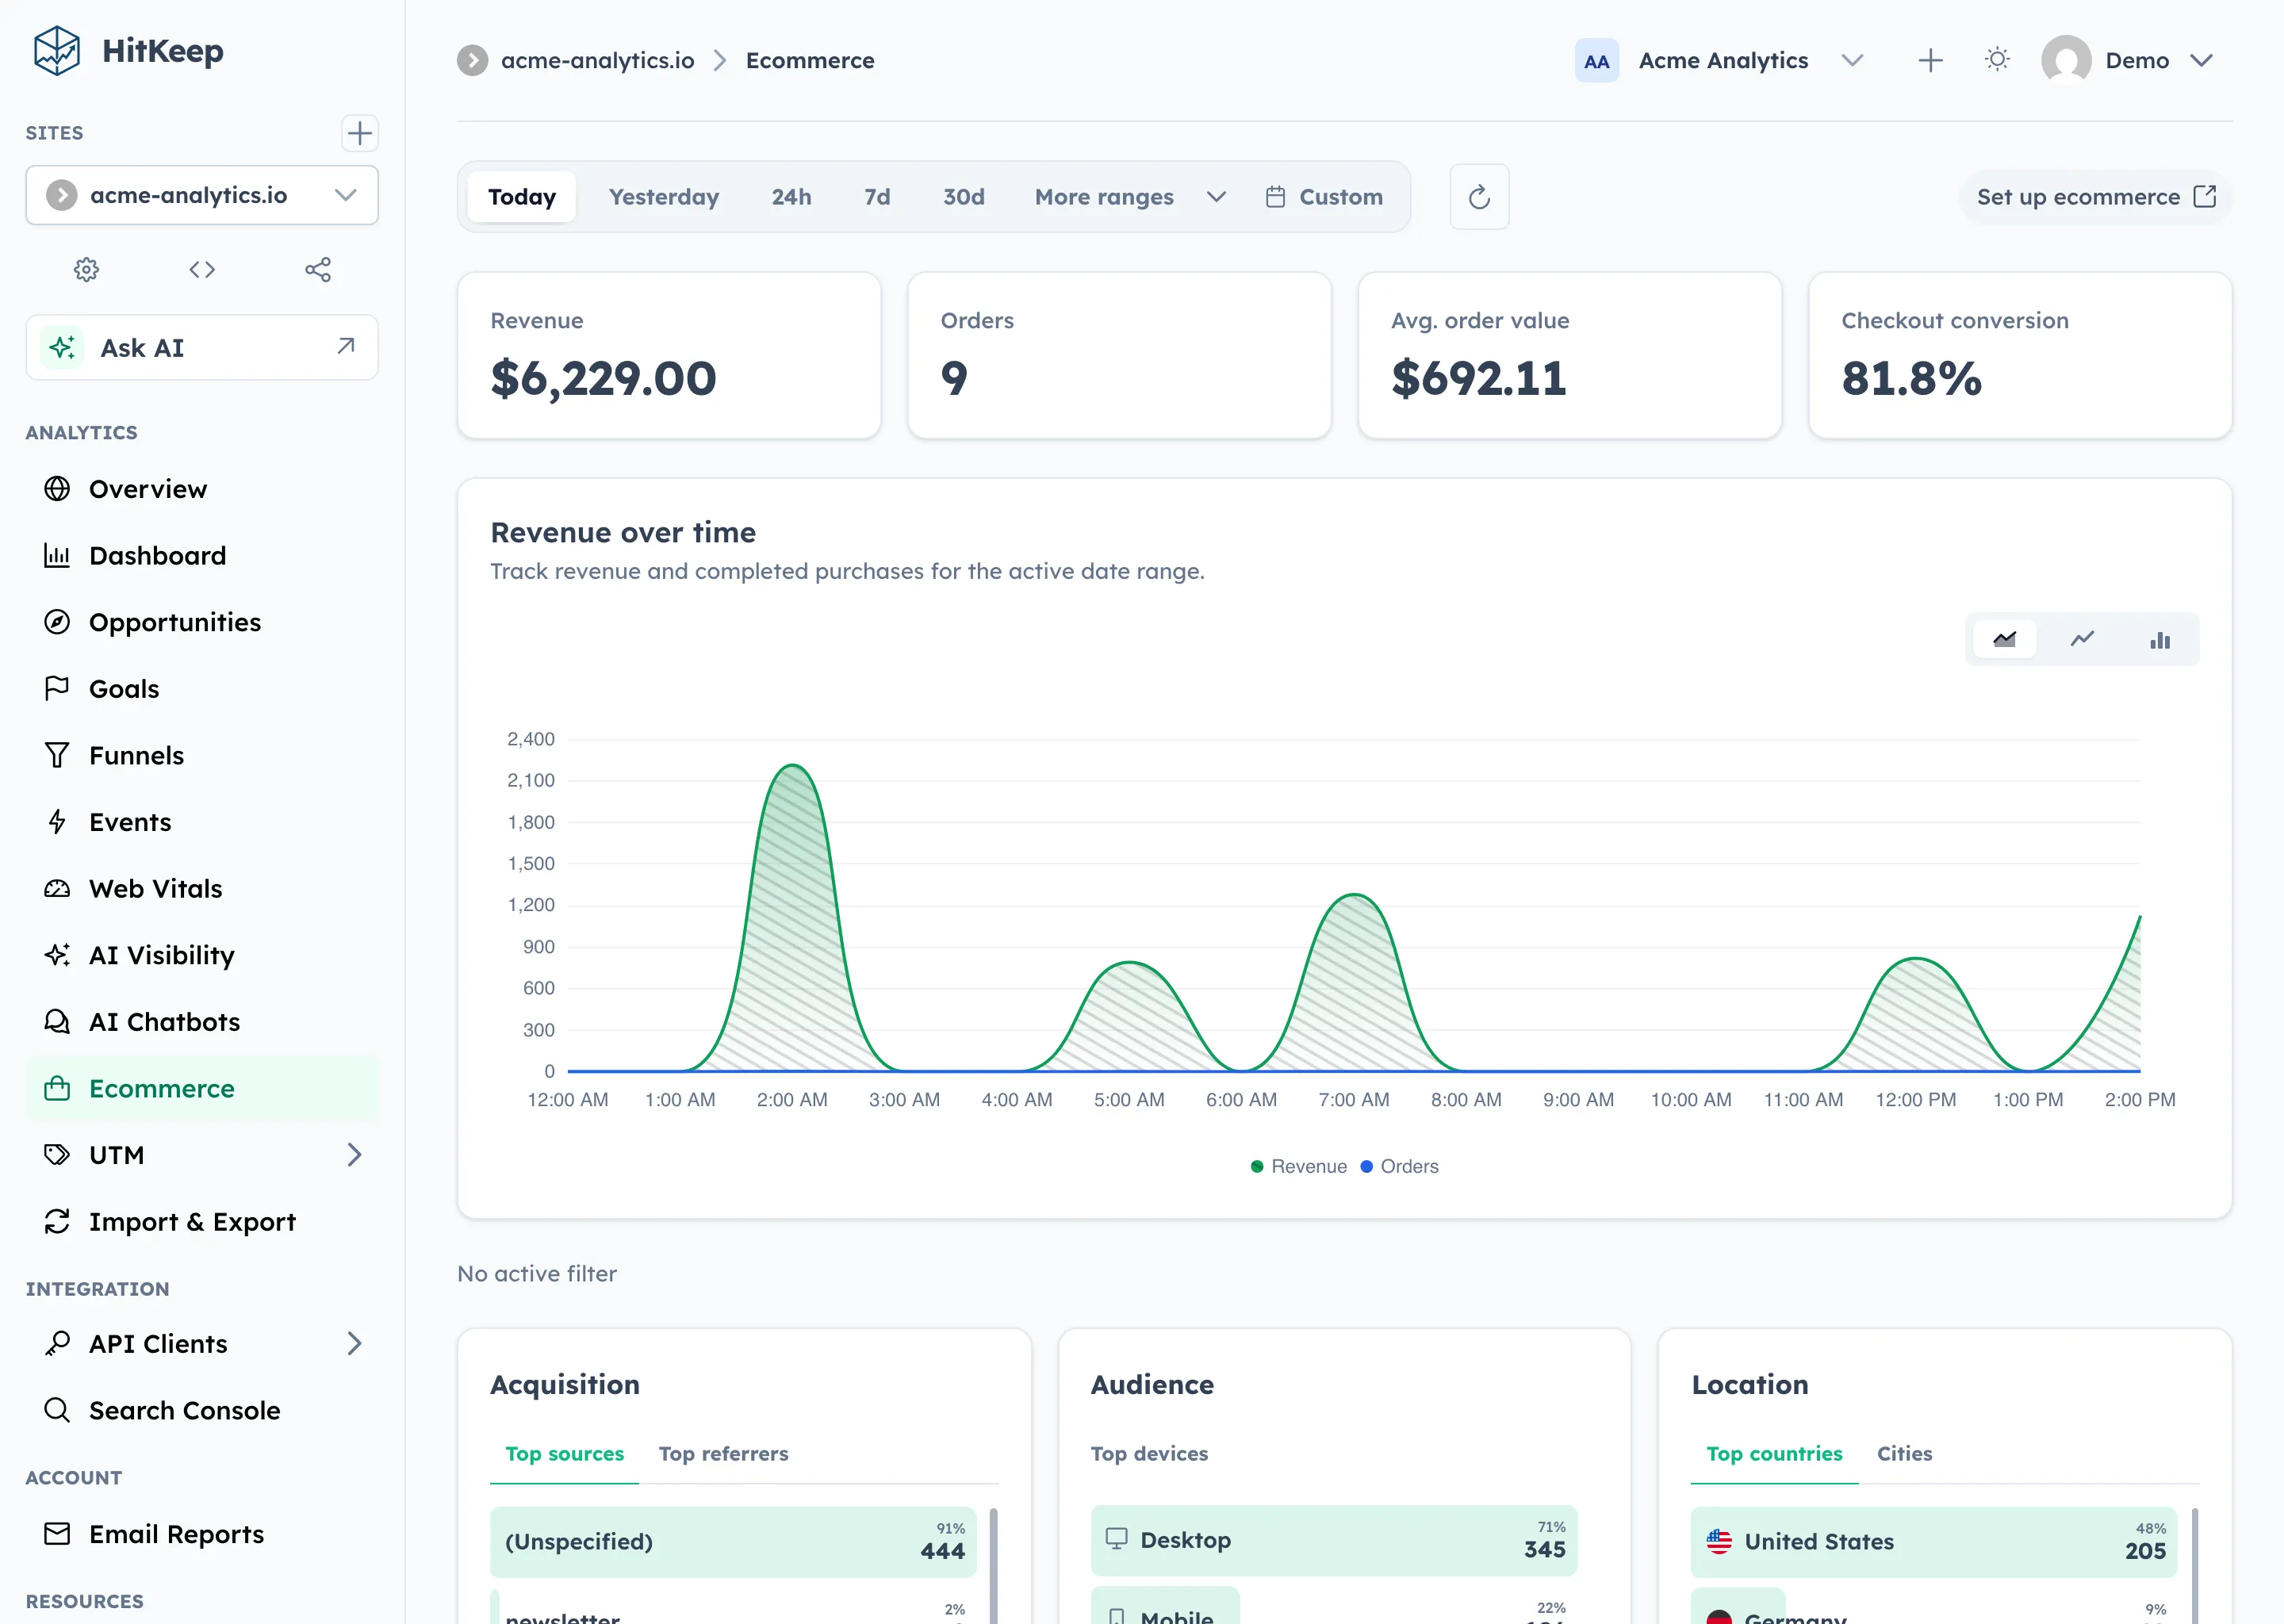
Task: Open the acme-analytics.io site dropdown
Action: coord(202,195)
